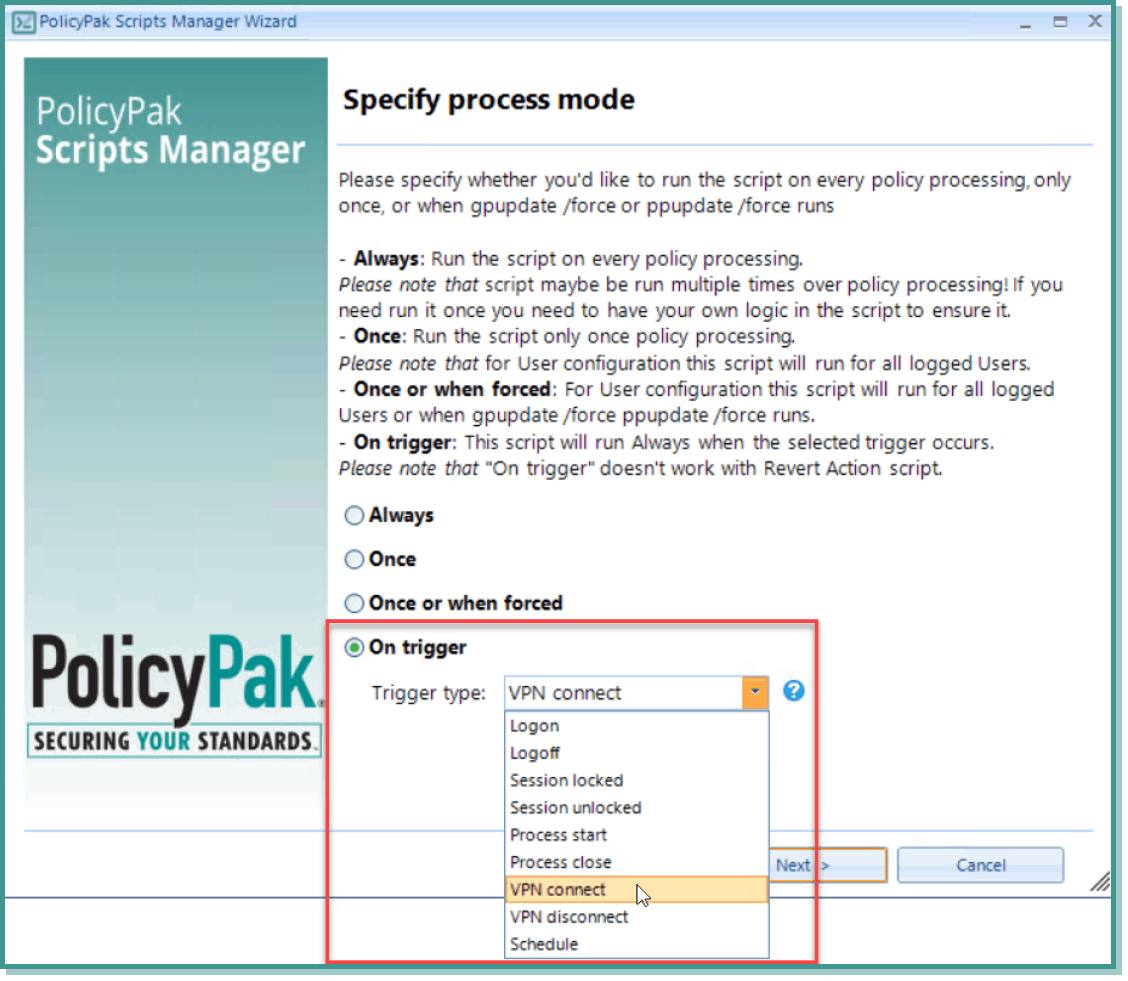1128x981 pixels.
Task: Pick Session unlocked trigger
Action: pos(637,808)
